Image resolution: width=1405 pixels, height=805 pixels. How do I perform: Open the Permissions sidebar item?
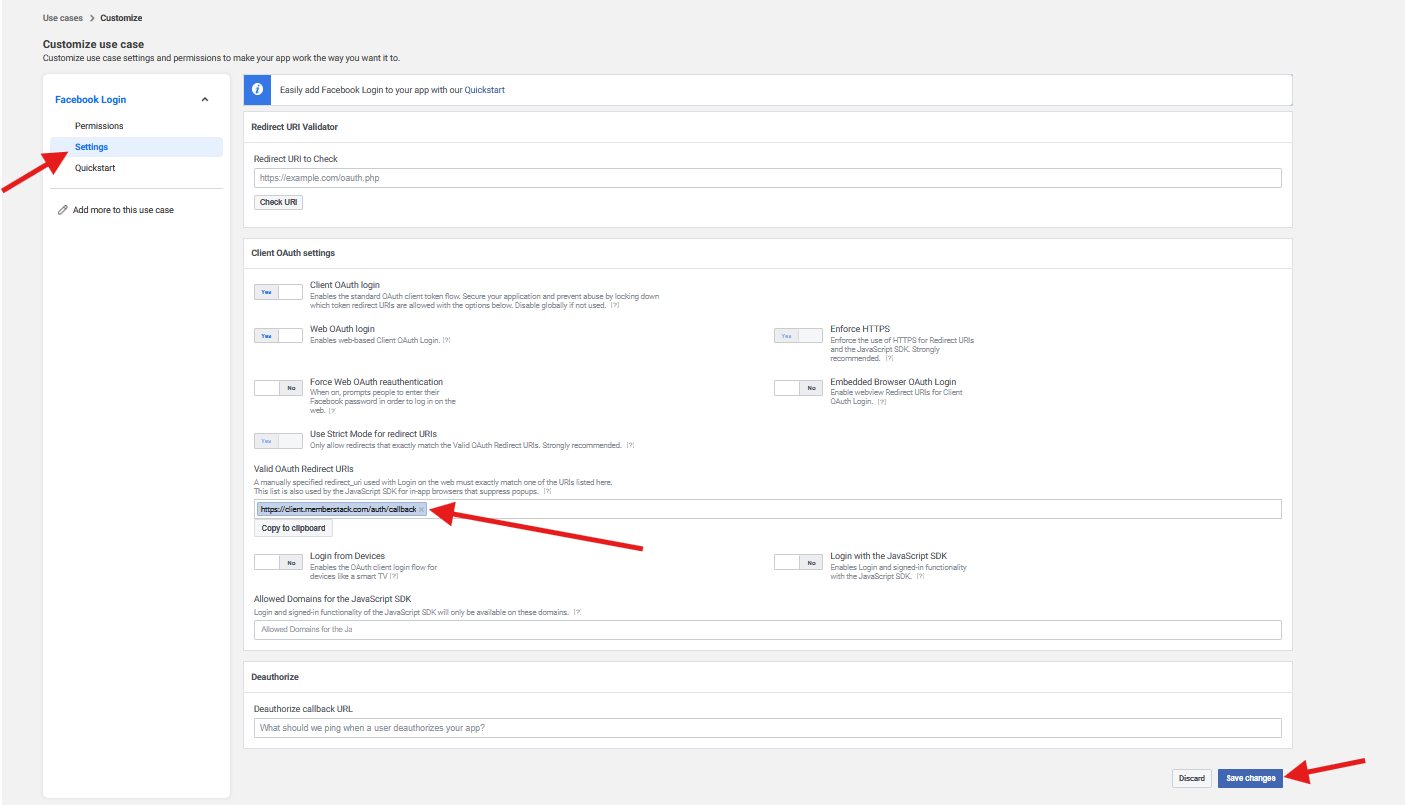click(99, 126)
